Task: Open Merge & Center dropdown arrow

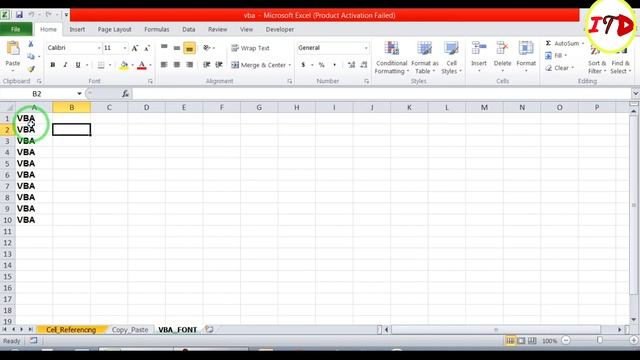Action: 290,65
